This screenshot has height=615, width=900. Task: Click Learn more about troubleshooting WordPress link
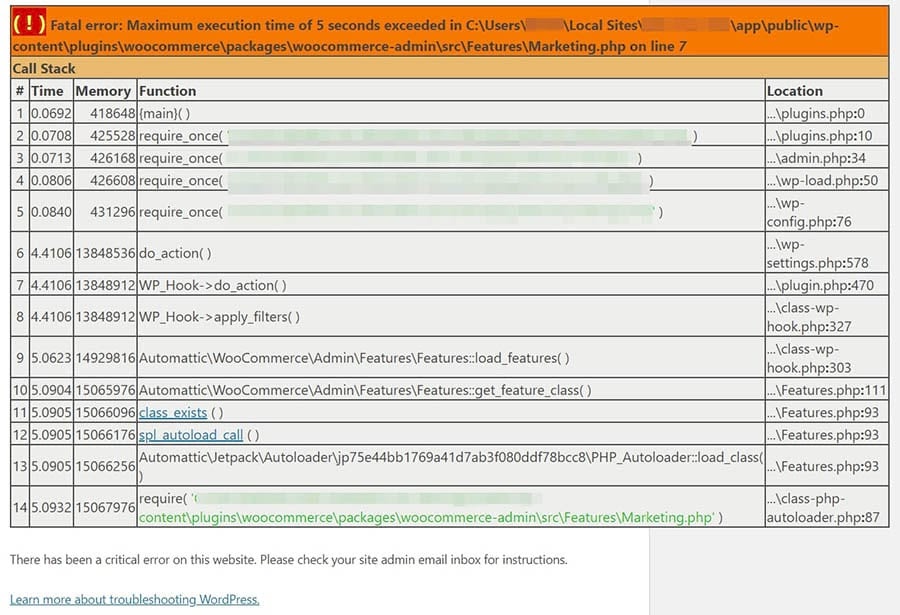click(x=134, y=599)
